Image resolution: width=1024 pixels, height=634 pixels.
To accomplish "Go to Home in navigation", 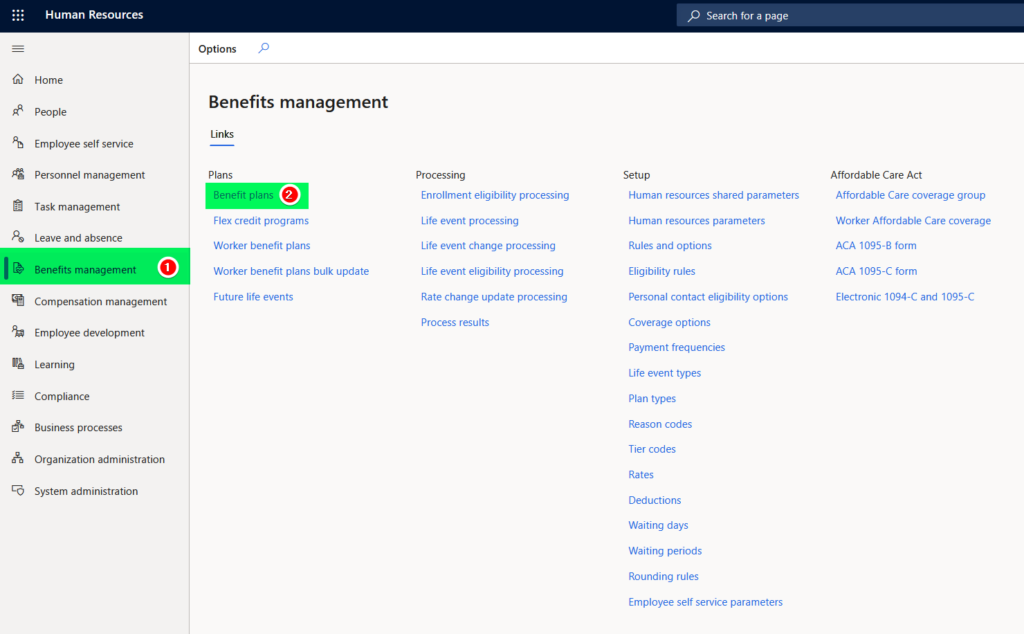I will (48, 80).
